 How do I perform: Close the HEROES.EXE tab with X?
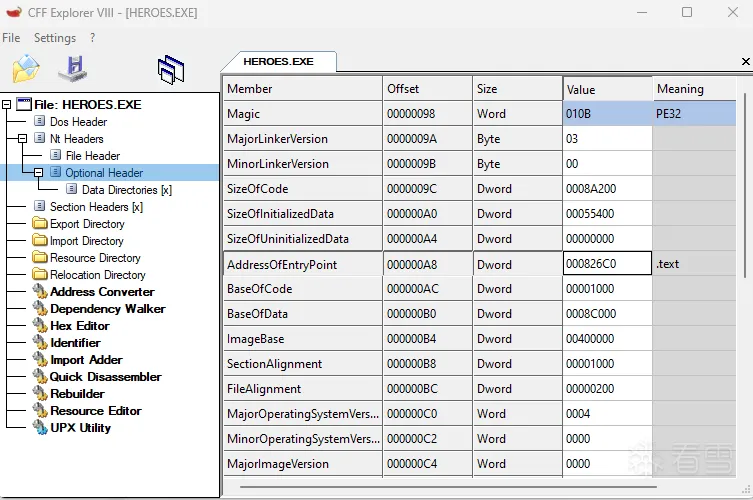click(x=745, y=61)
